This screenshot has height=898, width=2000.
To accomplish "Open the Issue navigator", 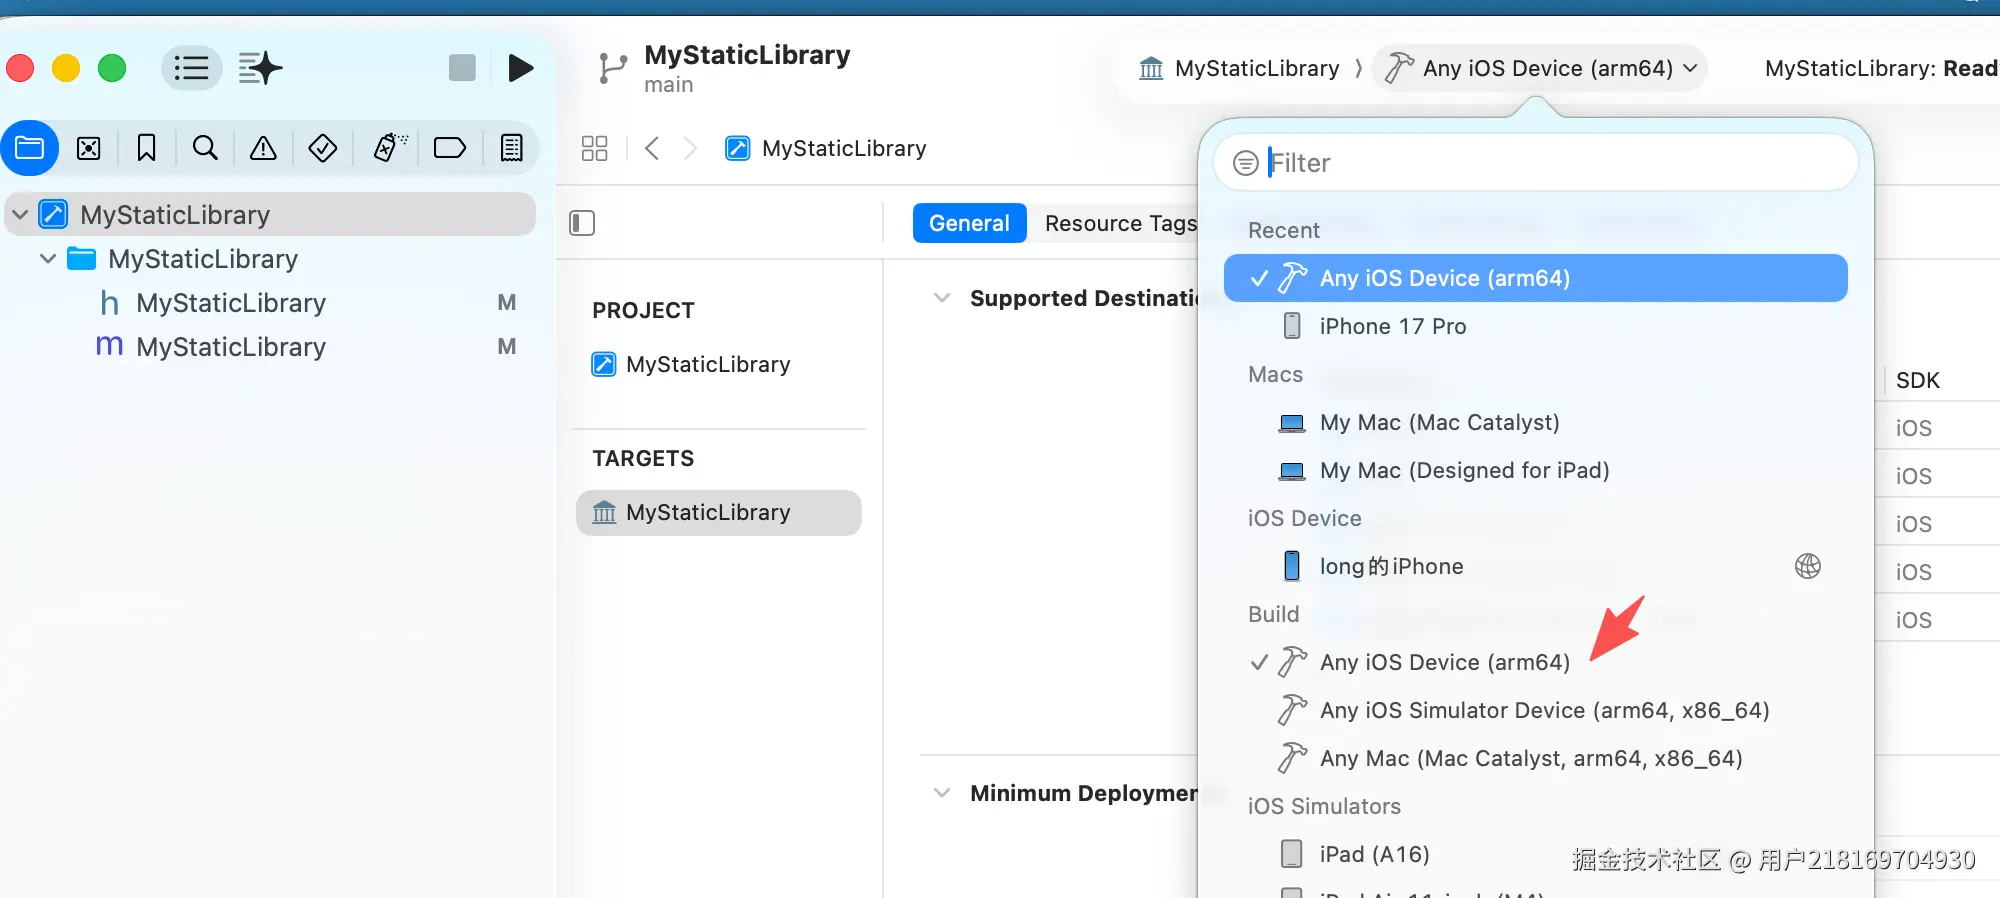I will coord(263,148).
